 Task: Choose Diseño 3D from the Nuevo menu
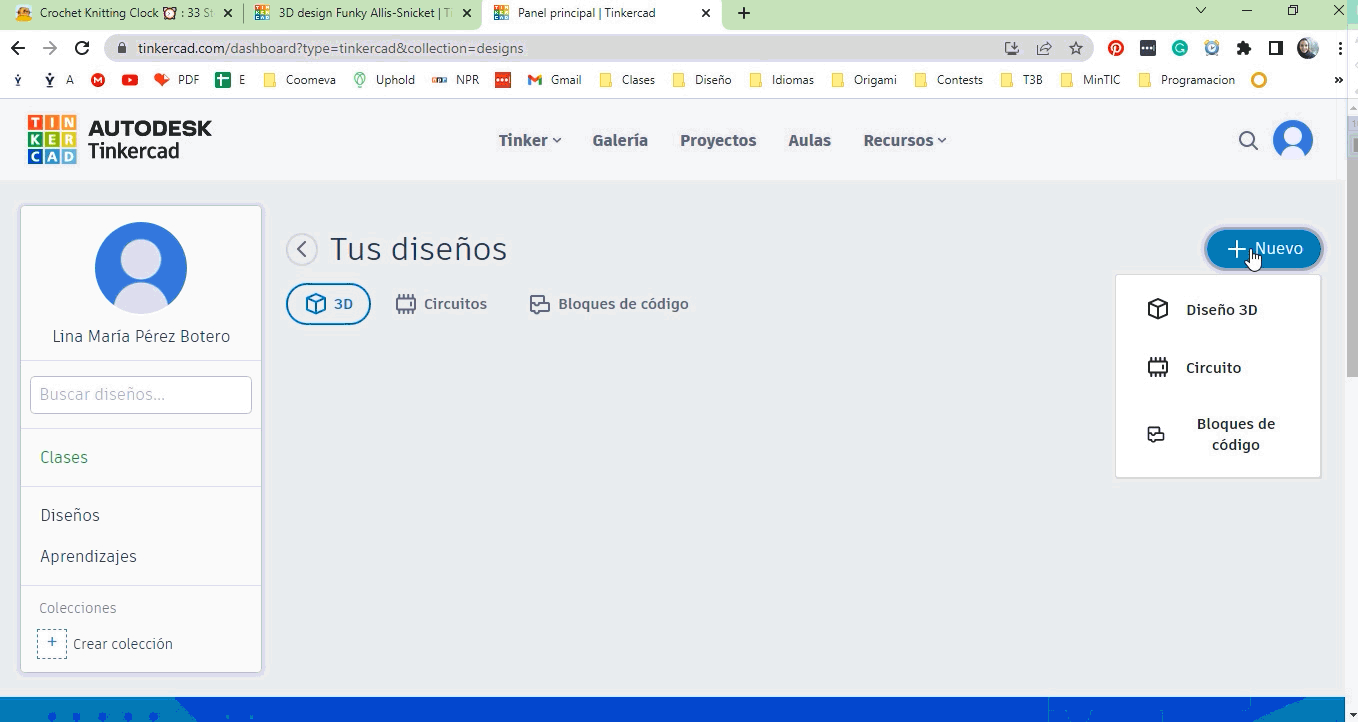pyautogui.click(x=1221, y=309)
